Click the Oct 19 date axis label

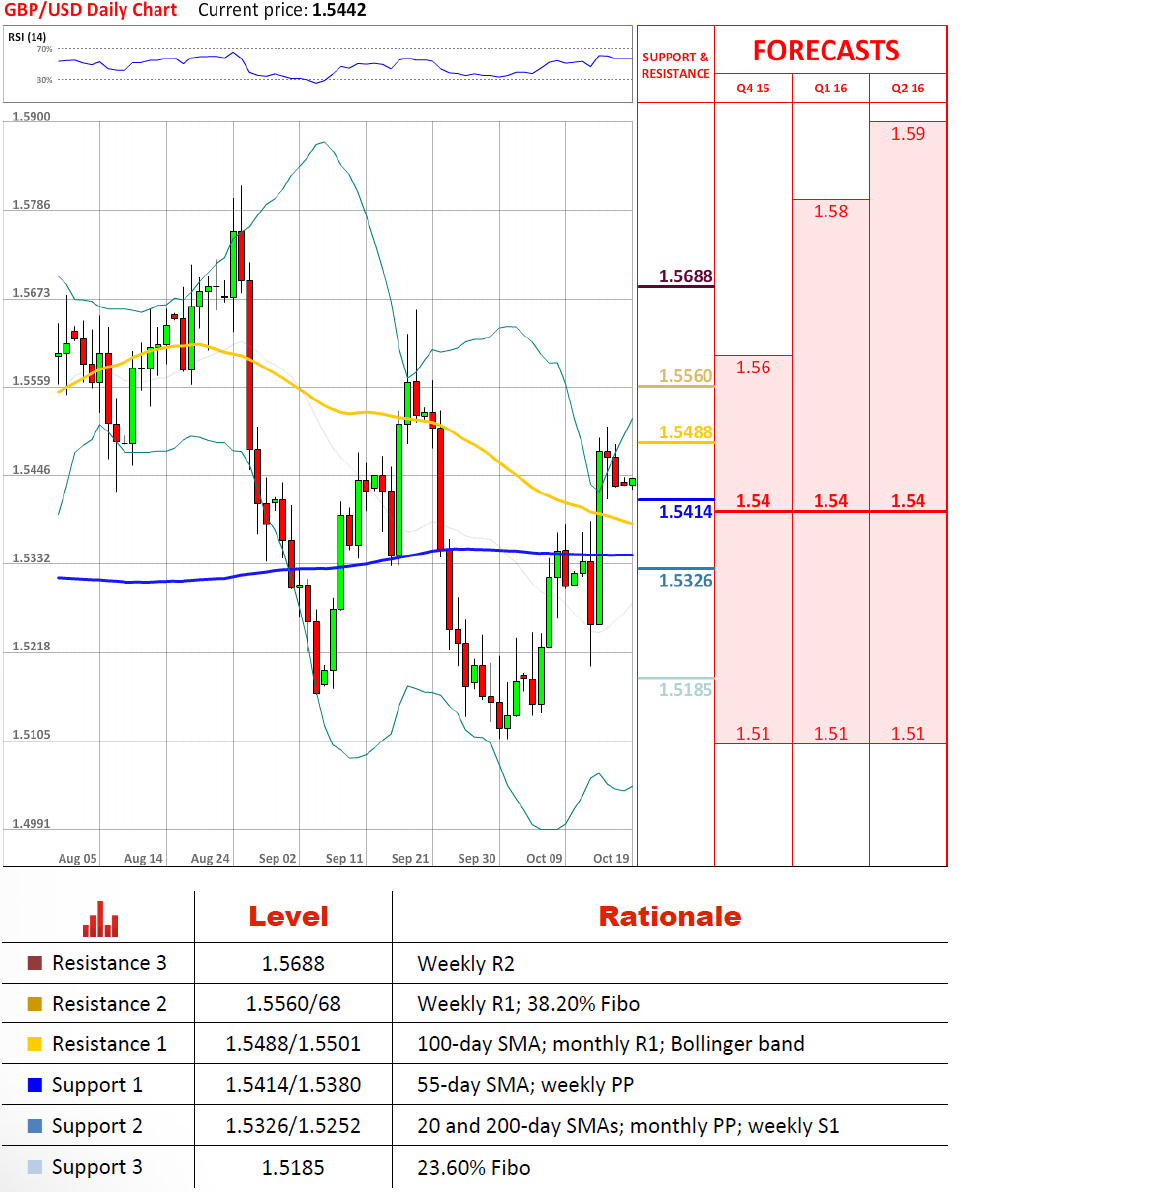tap(611, 858)
